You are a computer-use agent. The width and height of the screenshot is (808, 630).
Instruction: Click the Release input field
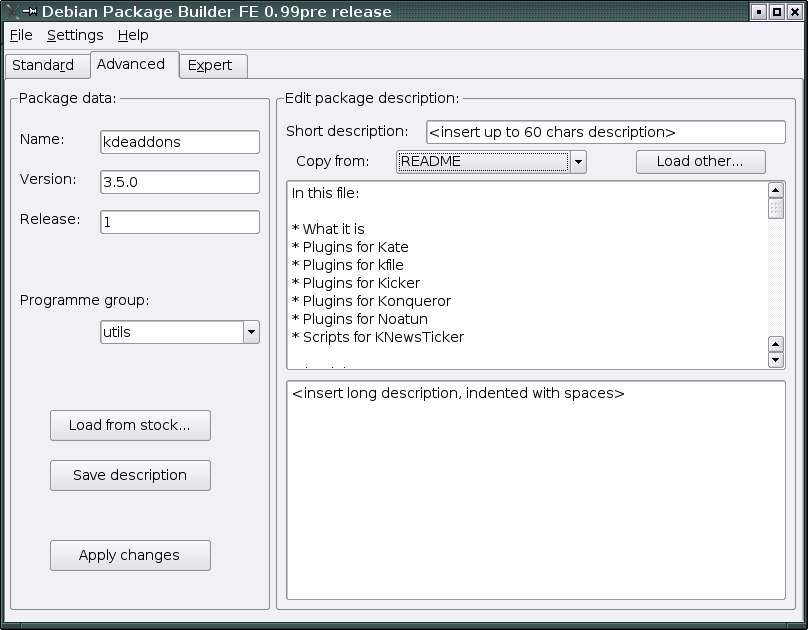click(180, 222)
